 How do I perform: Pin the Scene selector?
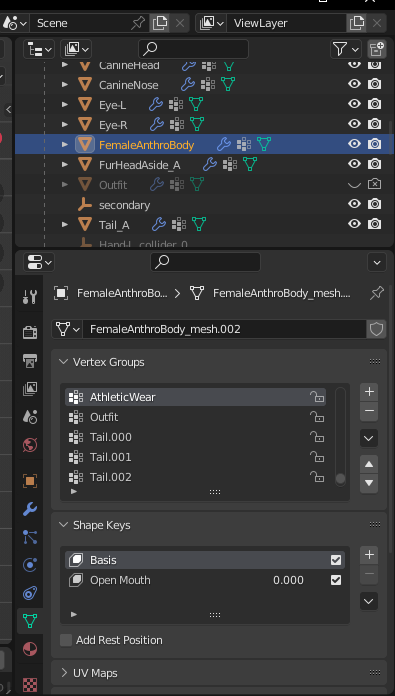[x=138, y=23]
